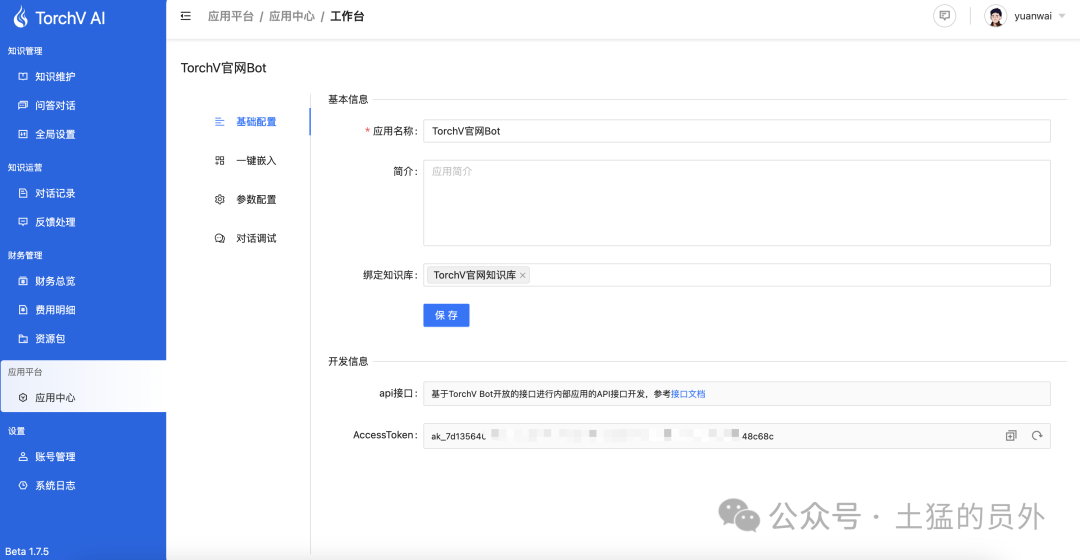Open the 绑定知识库 select box
Image resolution: width=1080 pixels, height=560 pixels.
(x=736, y=275)
